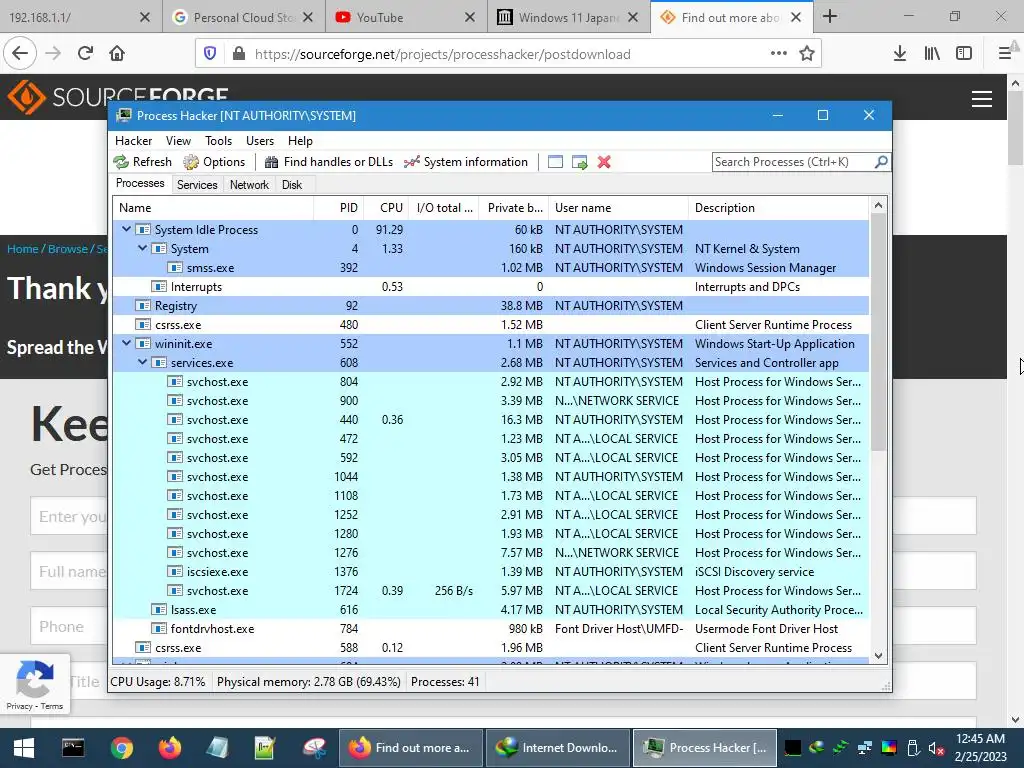Image resolution: width=1024 pixels, height=768 pixels.
Task: Click the Browse breadcrumb link
Action: tap(67, 249)
